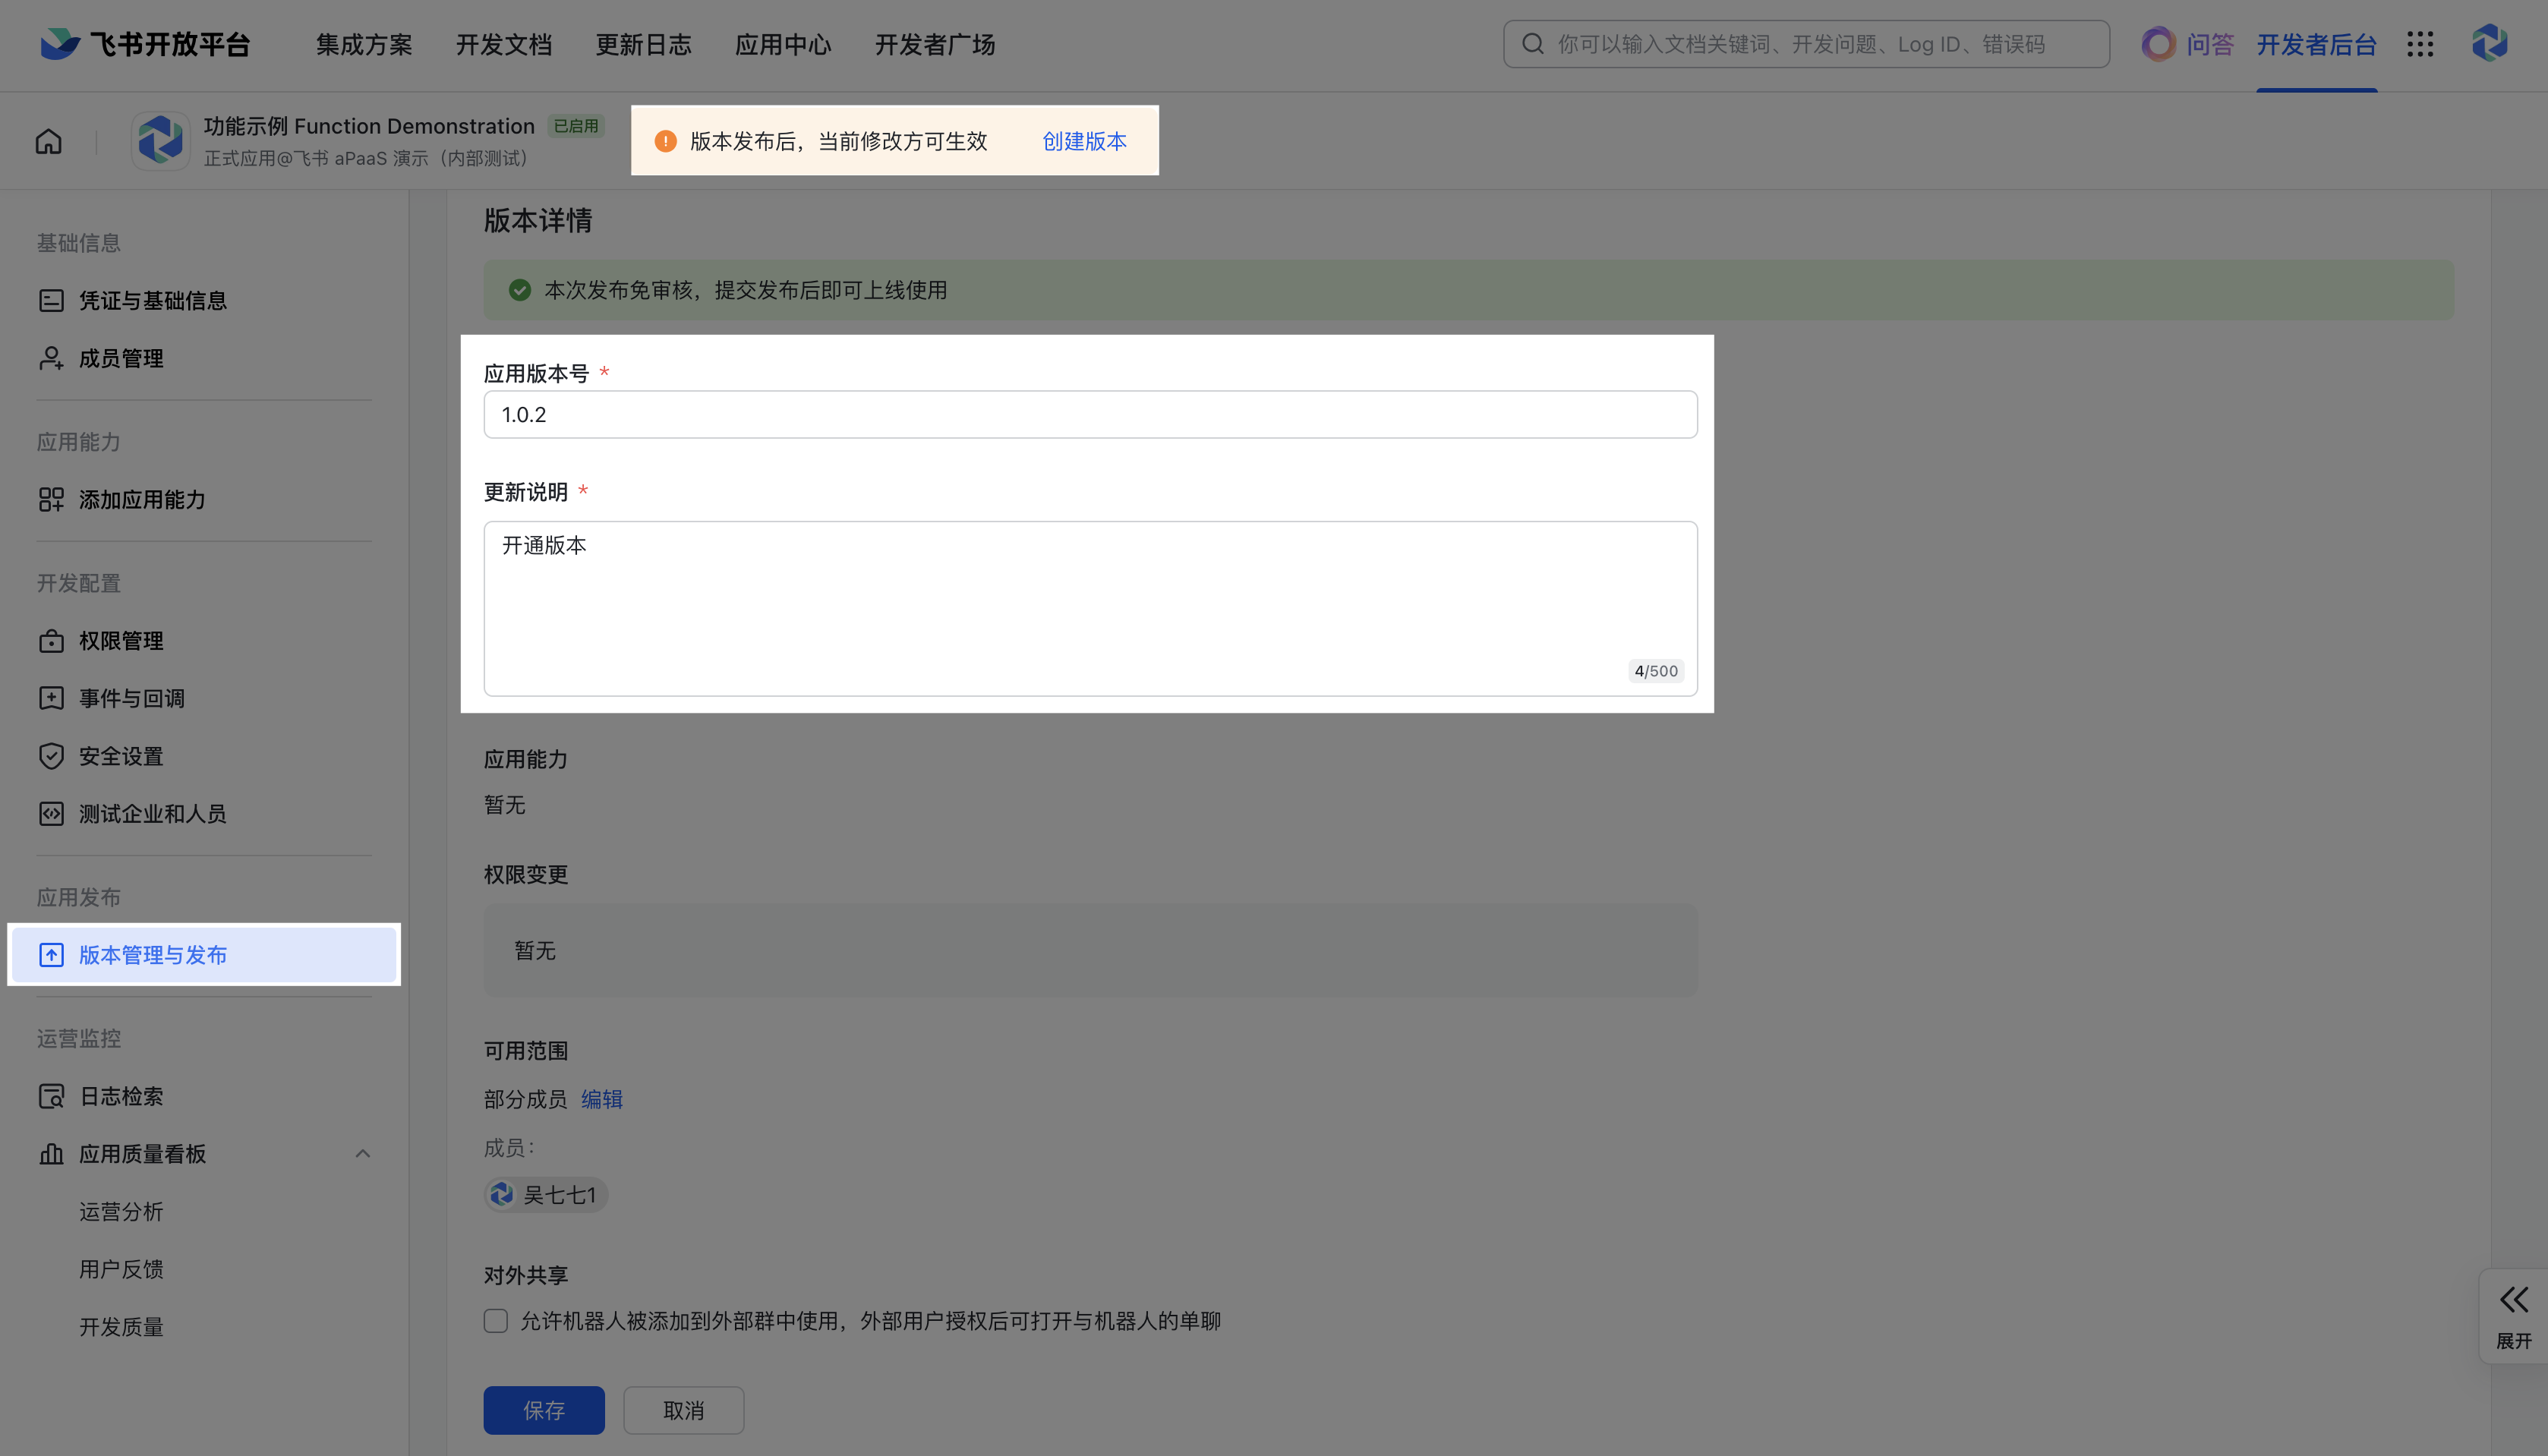Click member 吴七七1 avatar chip

coord(546,1195)
